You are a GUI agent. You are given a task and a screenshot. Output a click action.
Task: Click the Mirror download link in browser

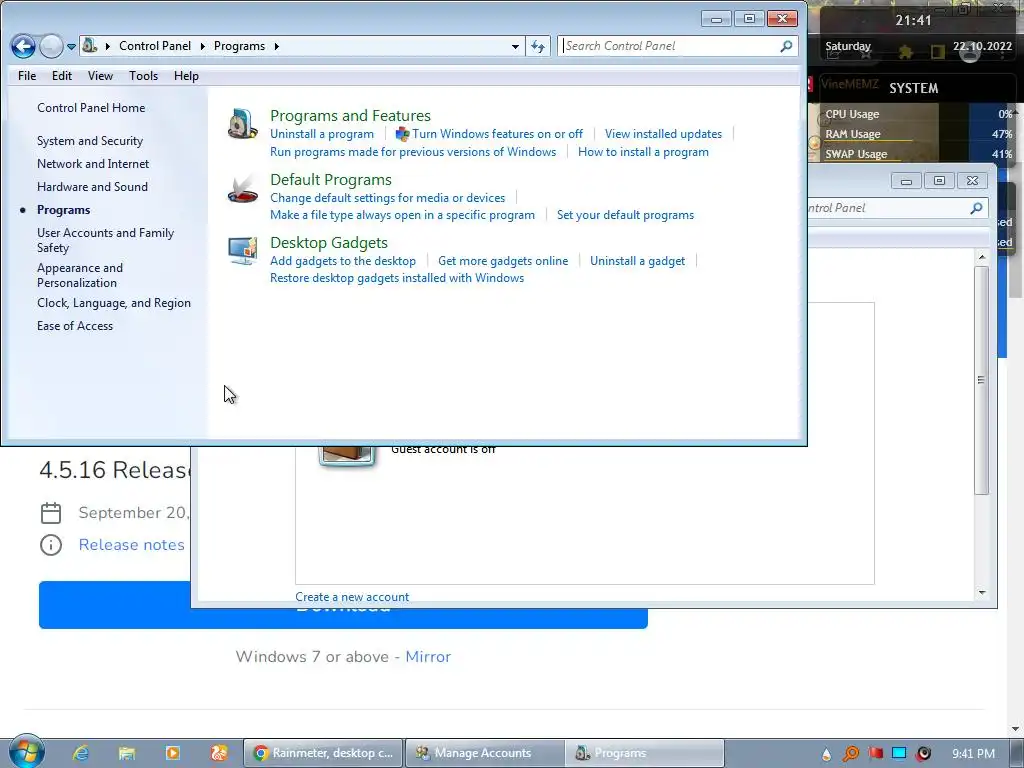click(x=428, y=656)
